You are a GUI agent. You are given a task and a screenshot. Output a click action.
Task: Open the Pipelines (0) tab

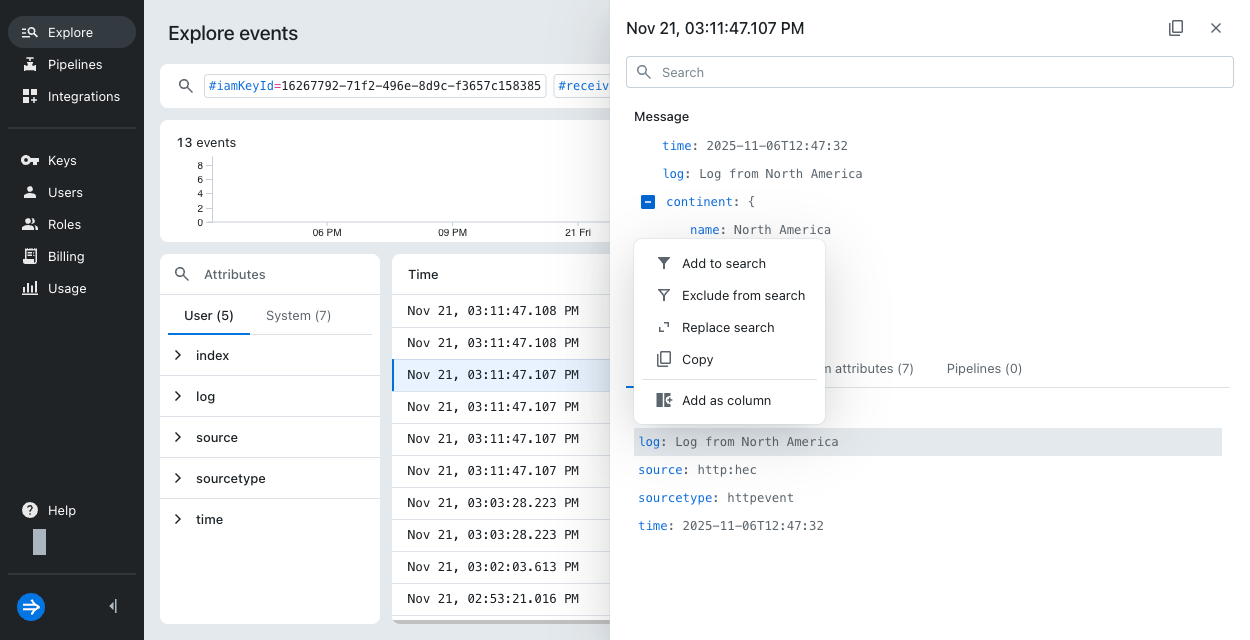coord(984,369)
